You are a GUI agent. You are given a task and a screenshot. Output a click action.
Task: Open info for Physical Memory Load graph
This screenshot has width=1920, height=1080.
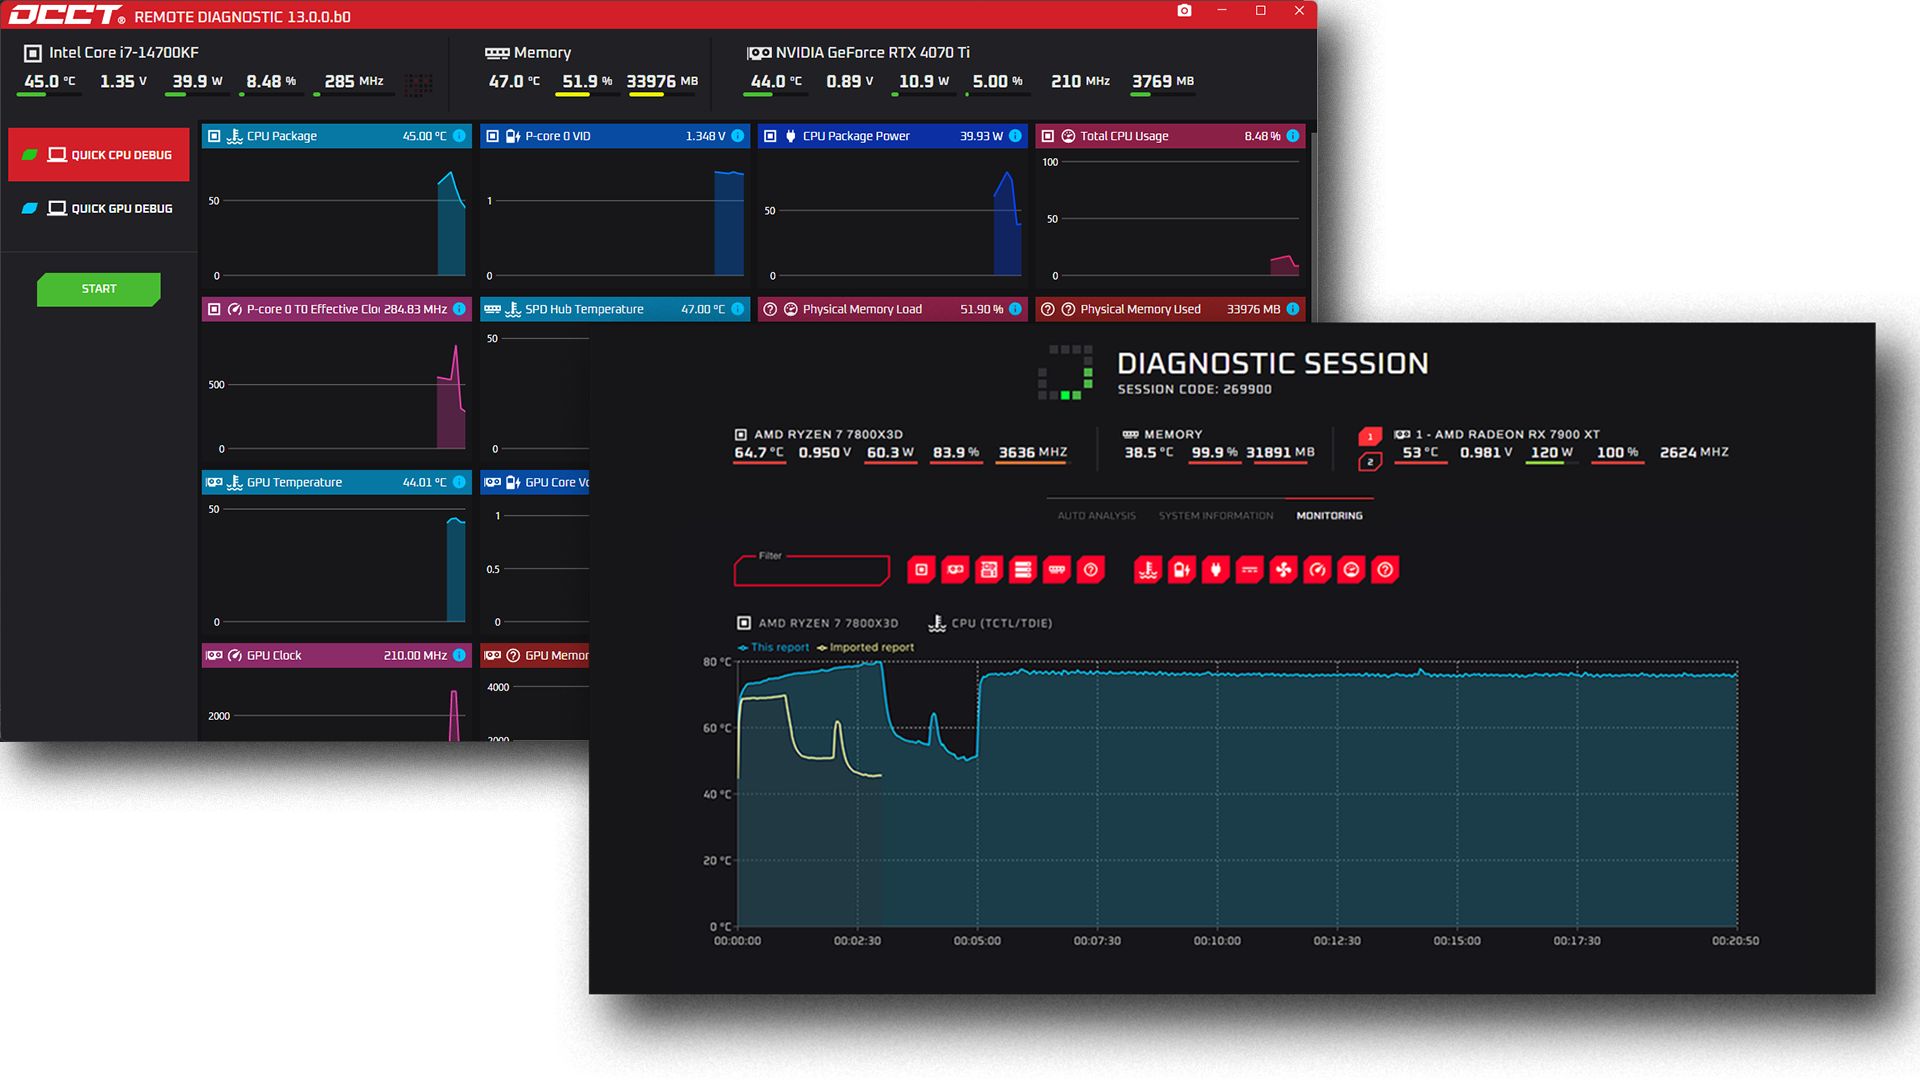click(x=1016, y=309)
